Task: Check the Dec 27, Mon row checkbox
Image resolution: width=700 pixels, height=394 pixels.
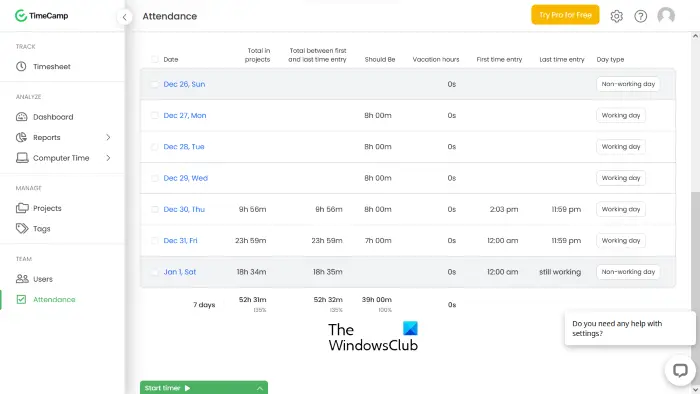Action: (154, 116)
